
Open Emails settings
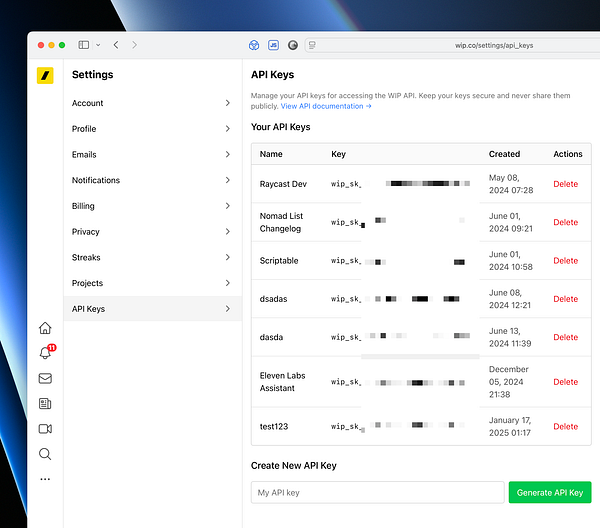click(153, 155)
